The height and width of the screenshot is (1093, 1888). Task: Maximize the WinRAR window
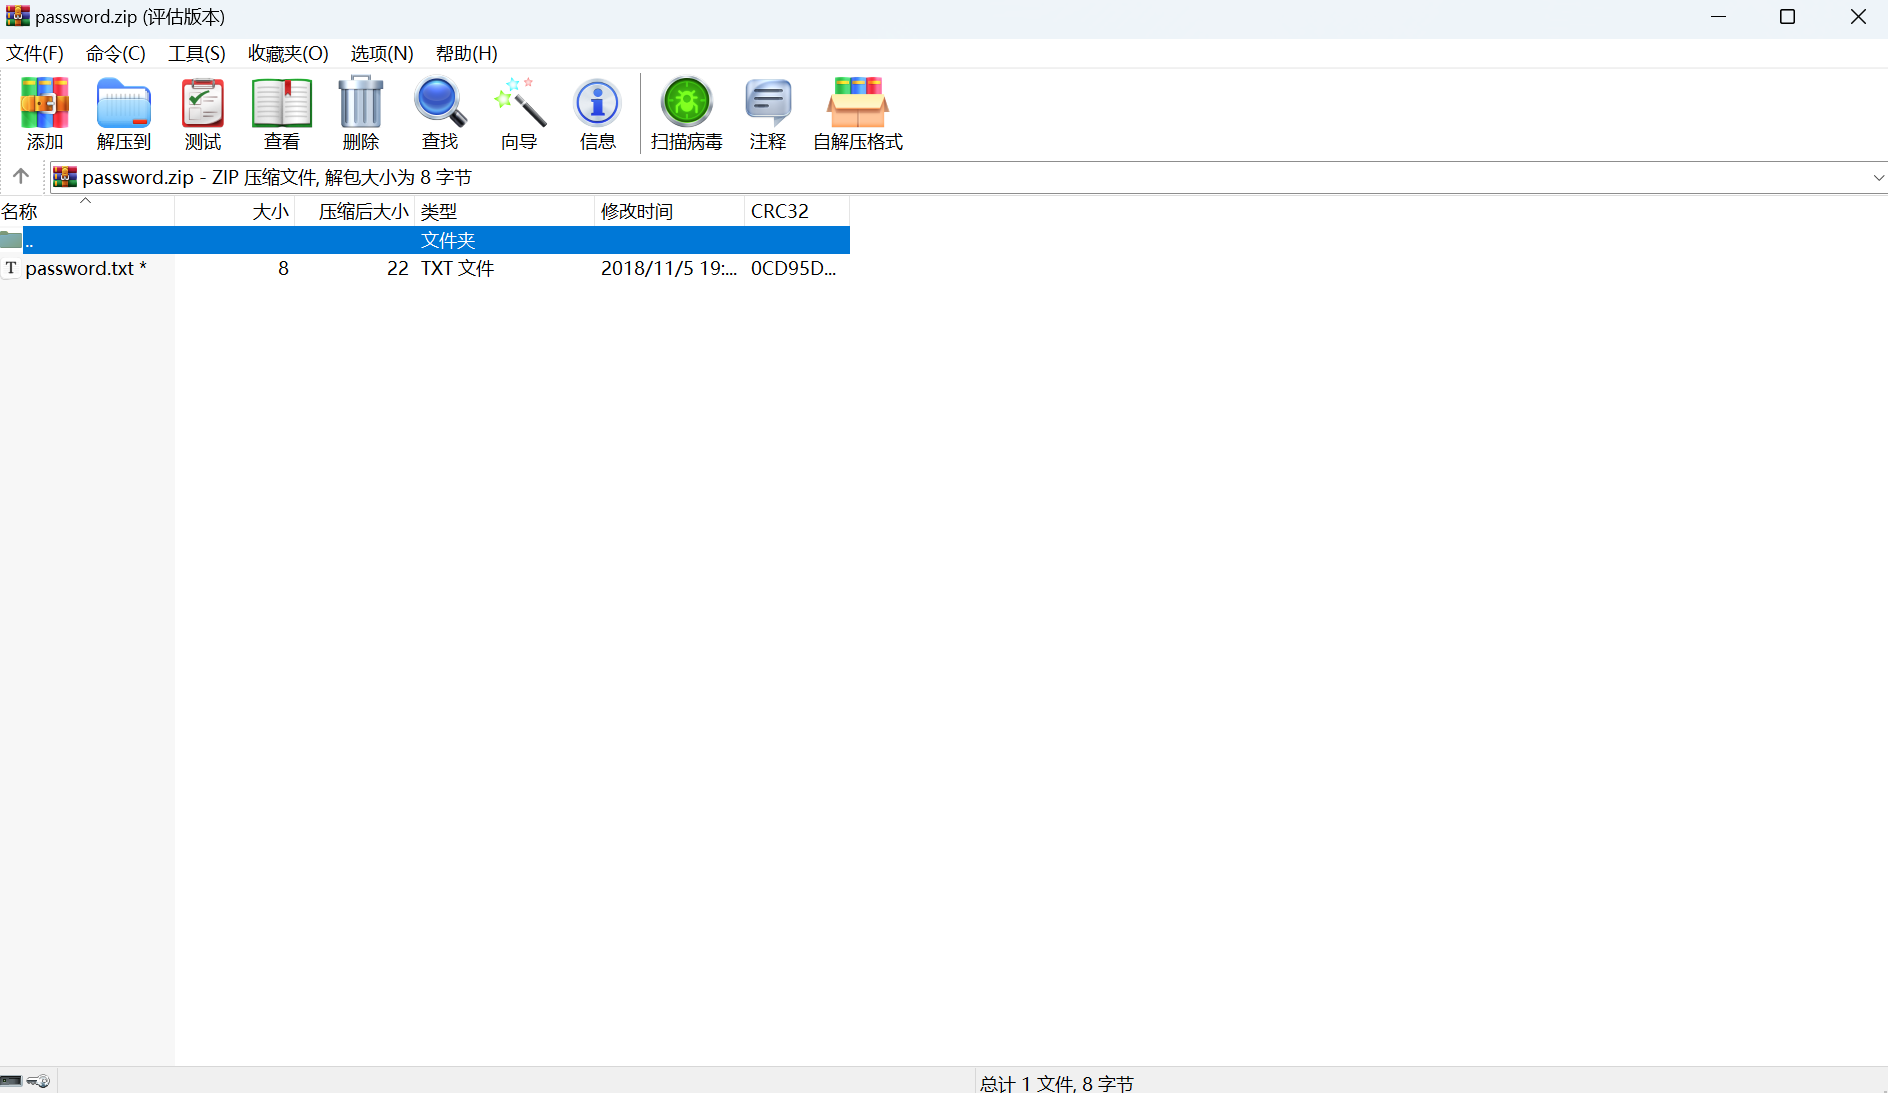click(x=1788, y=17)
